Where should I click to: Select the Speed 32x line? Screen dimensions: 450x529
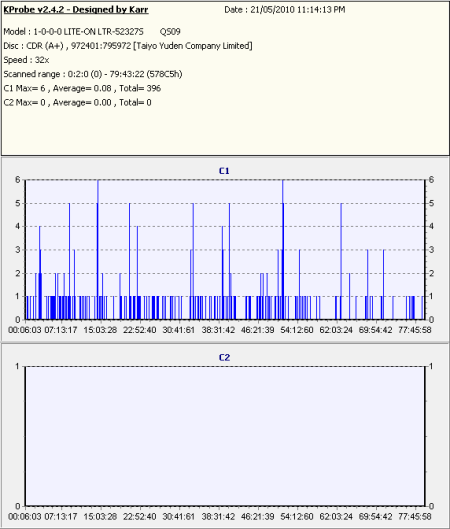tap(26, 60)
